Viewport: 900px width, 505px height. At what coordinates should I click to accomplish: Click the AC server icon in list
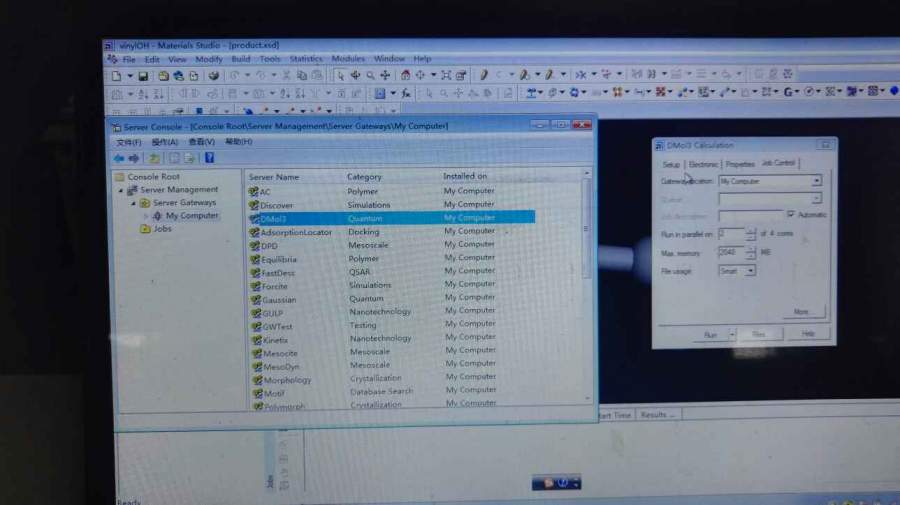[254, 191]
